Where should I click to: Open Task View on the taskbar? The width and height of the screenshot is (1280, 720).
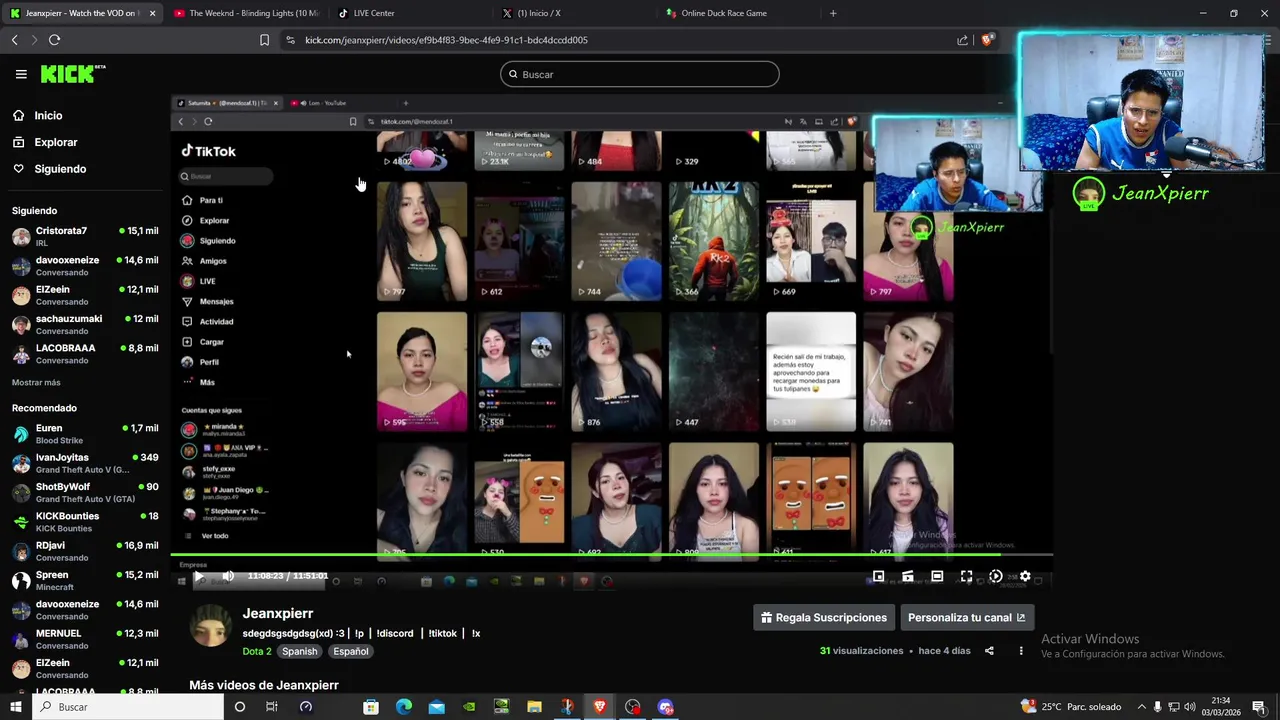point(271,707)
